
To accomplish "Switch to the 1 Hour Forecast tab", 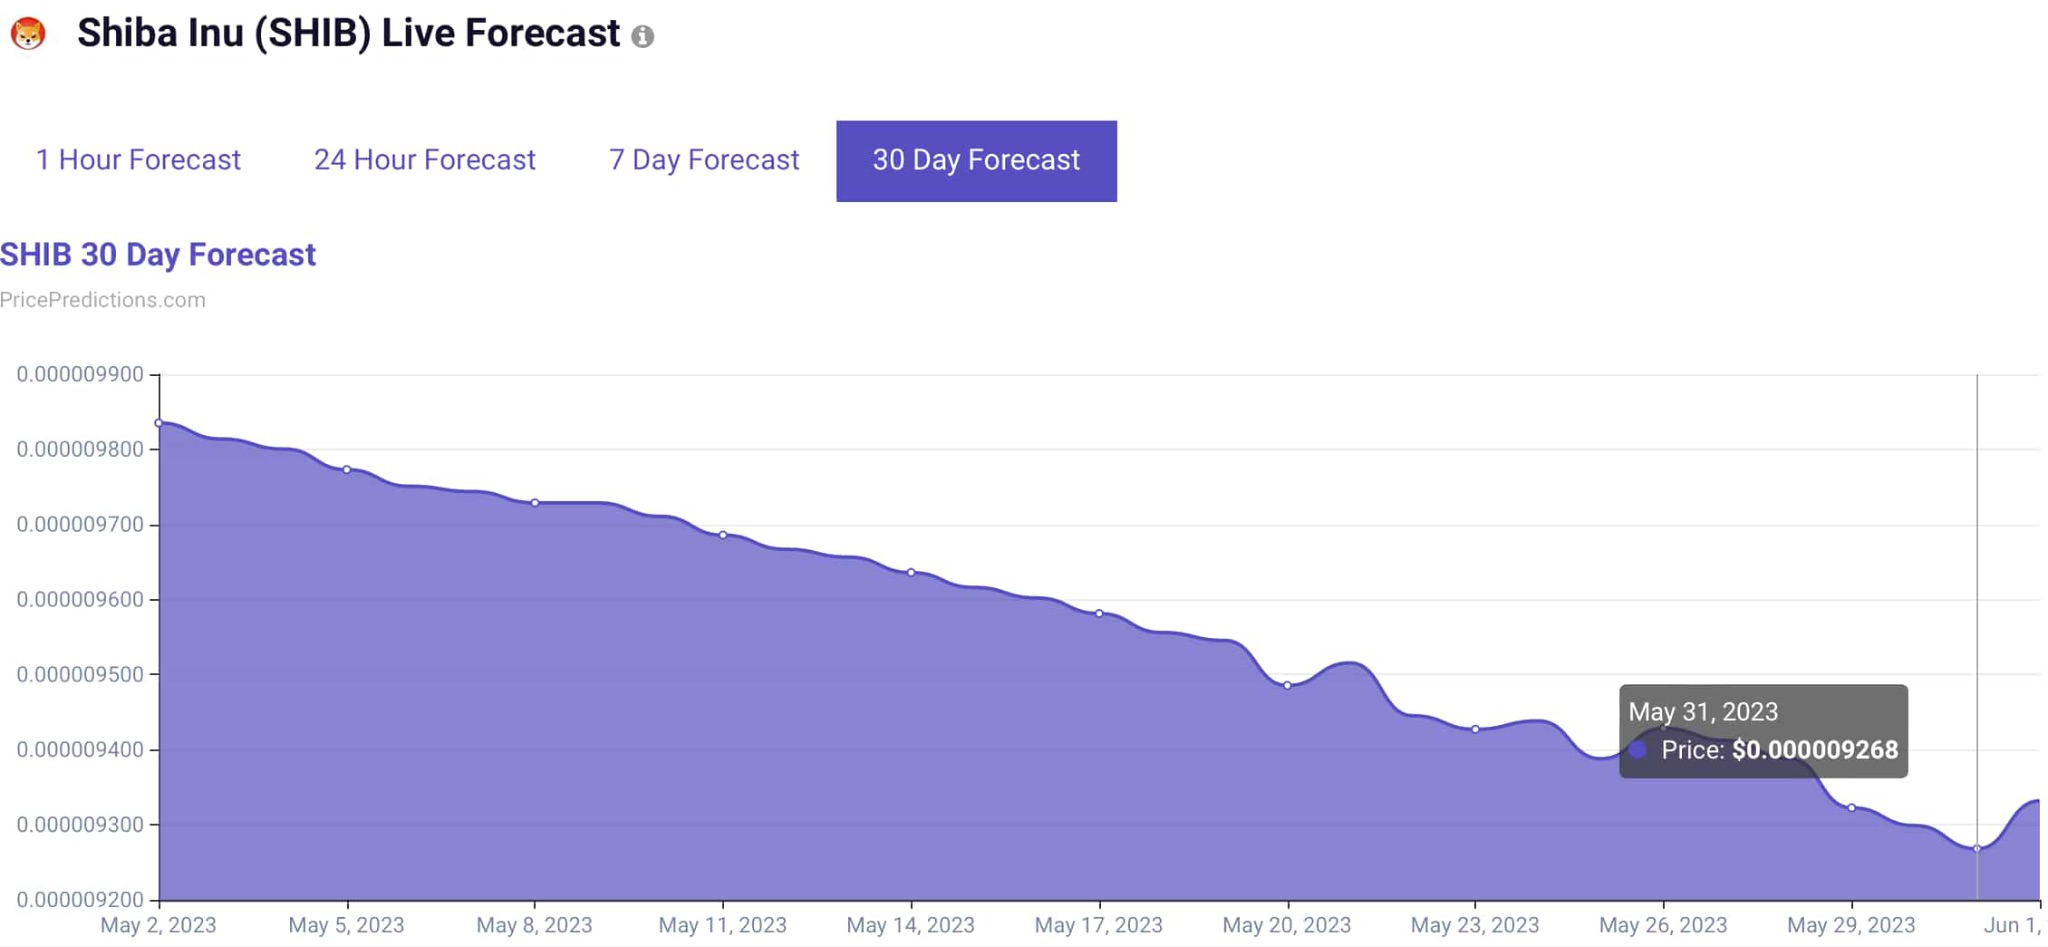I will 138,160.
